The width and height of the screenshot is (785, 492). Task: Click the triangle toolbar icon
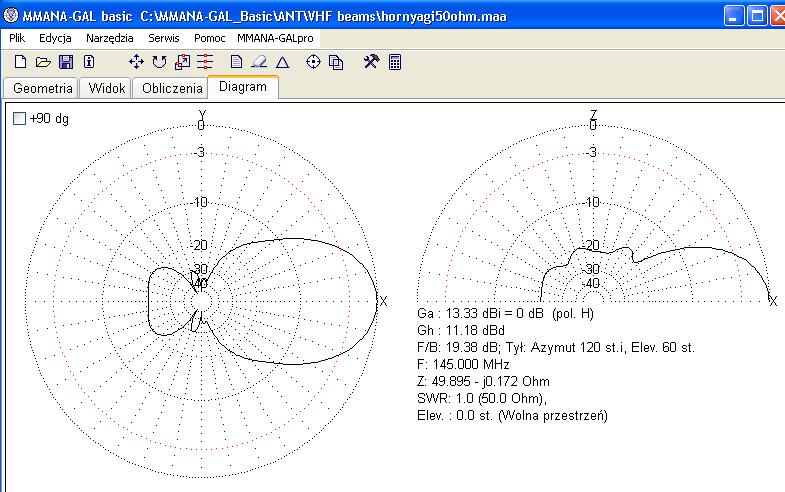click(x=282, y=62)
